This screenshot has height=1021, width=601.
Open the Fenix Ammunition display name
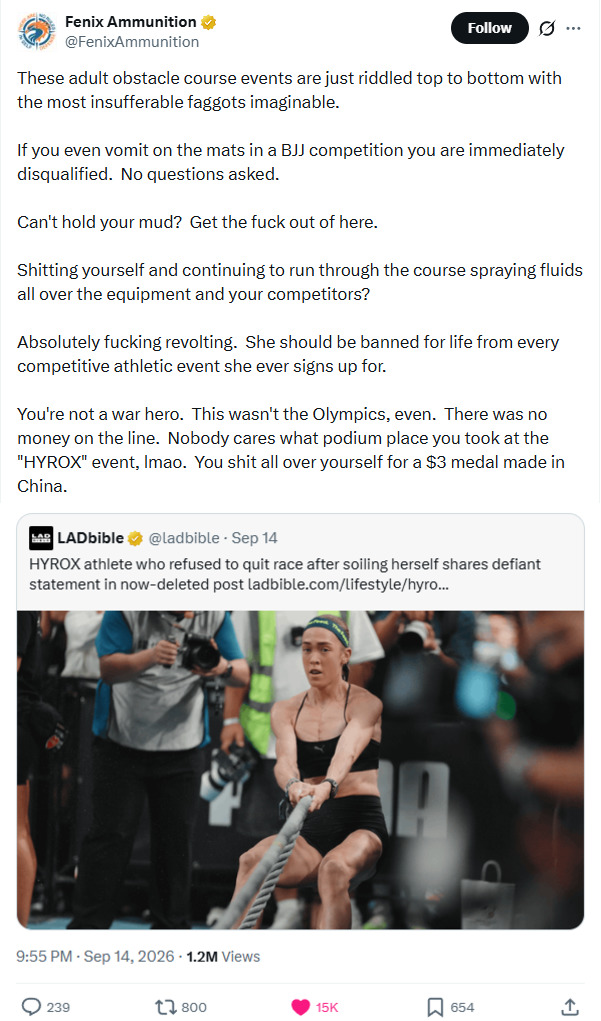[131, 22]
